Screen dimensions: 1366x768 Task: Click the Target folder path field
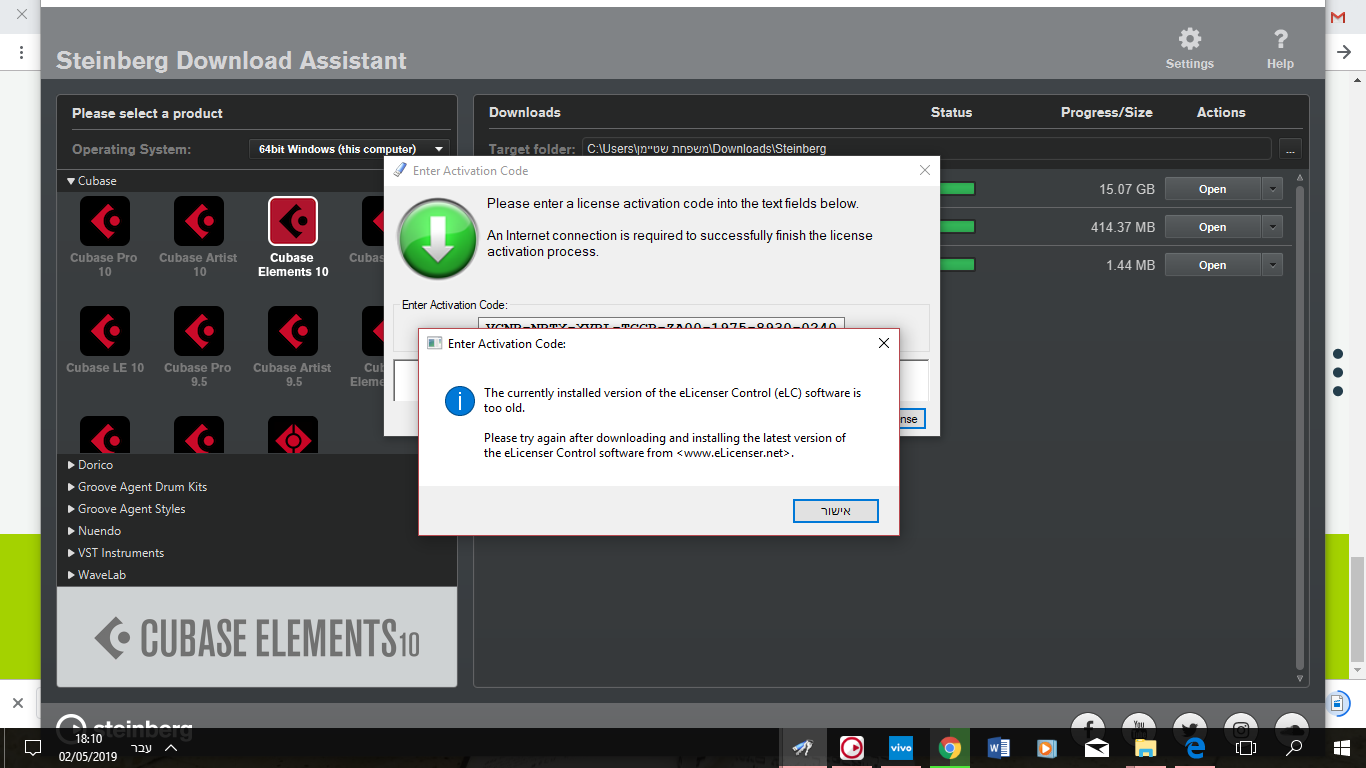click(x=927, y=149)
